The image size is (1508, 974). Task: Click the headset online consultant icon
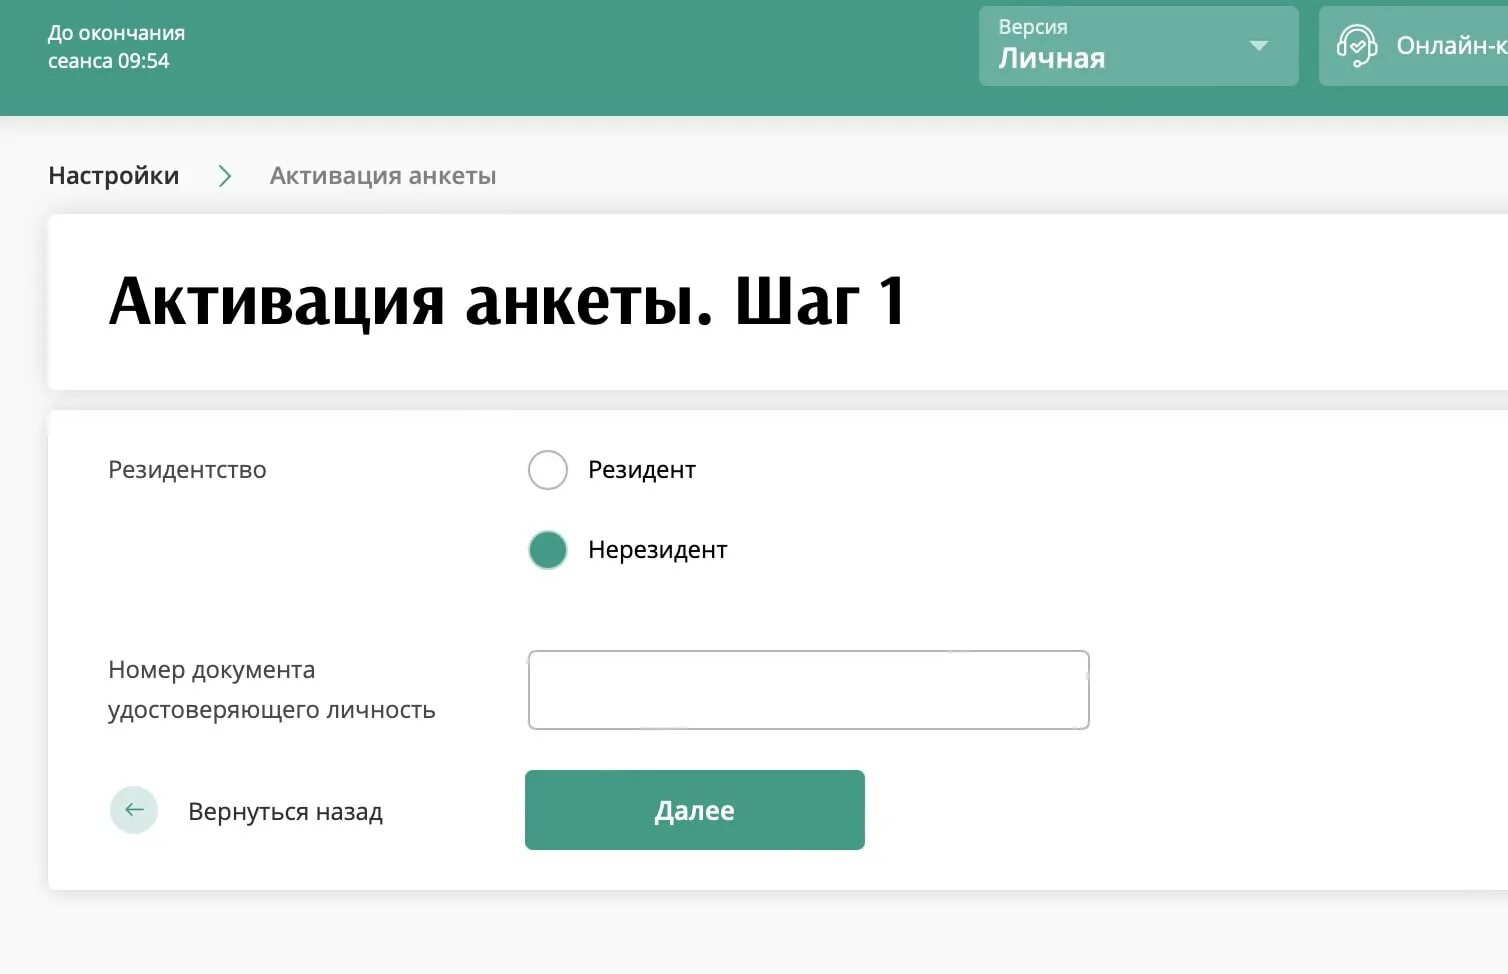[1357, 46]
